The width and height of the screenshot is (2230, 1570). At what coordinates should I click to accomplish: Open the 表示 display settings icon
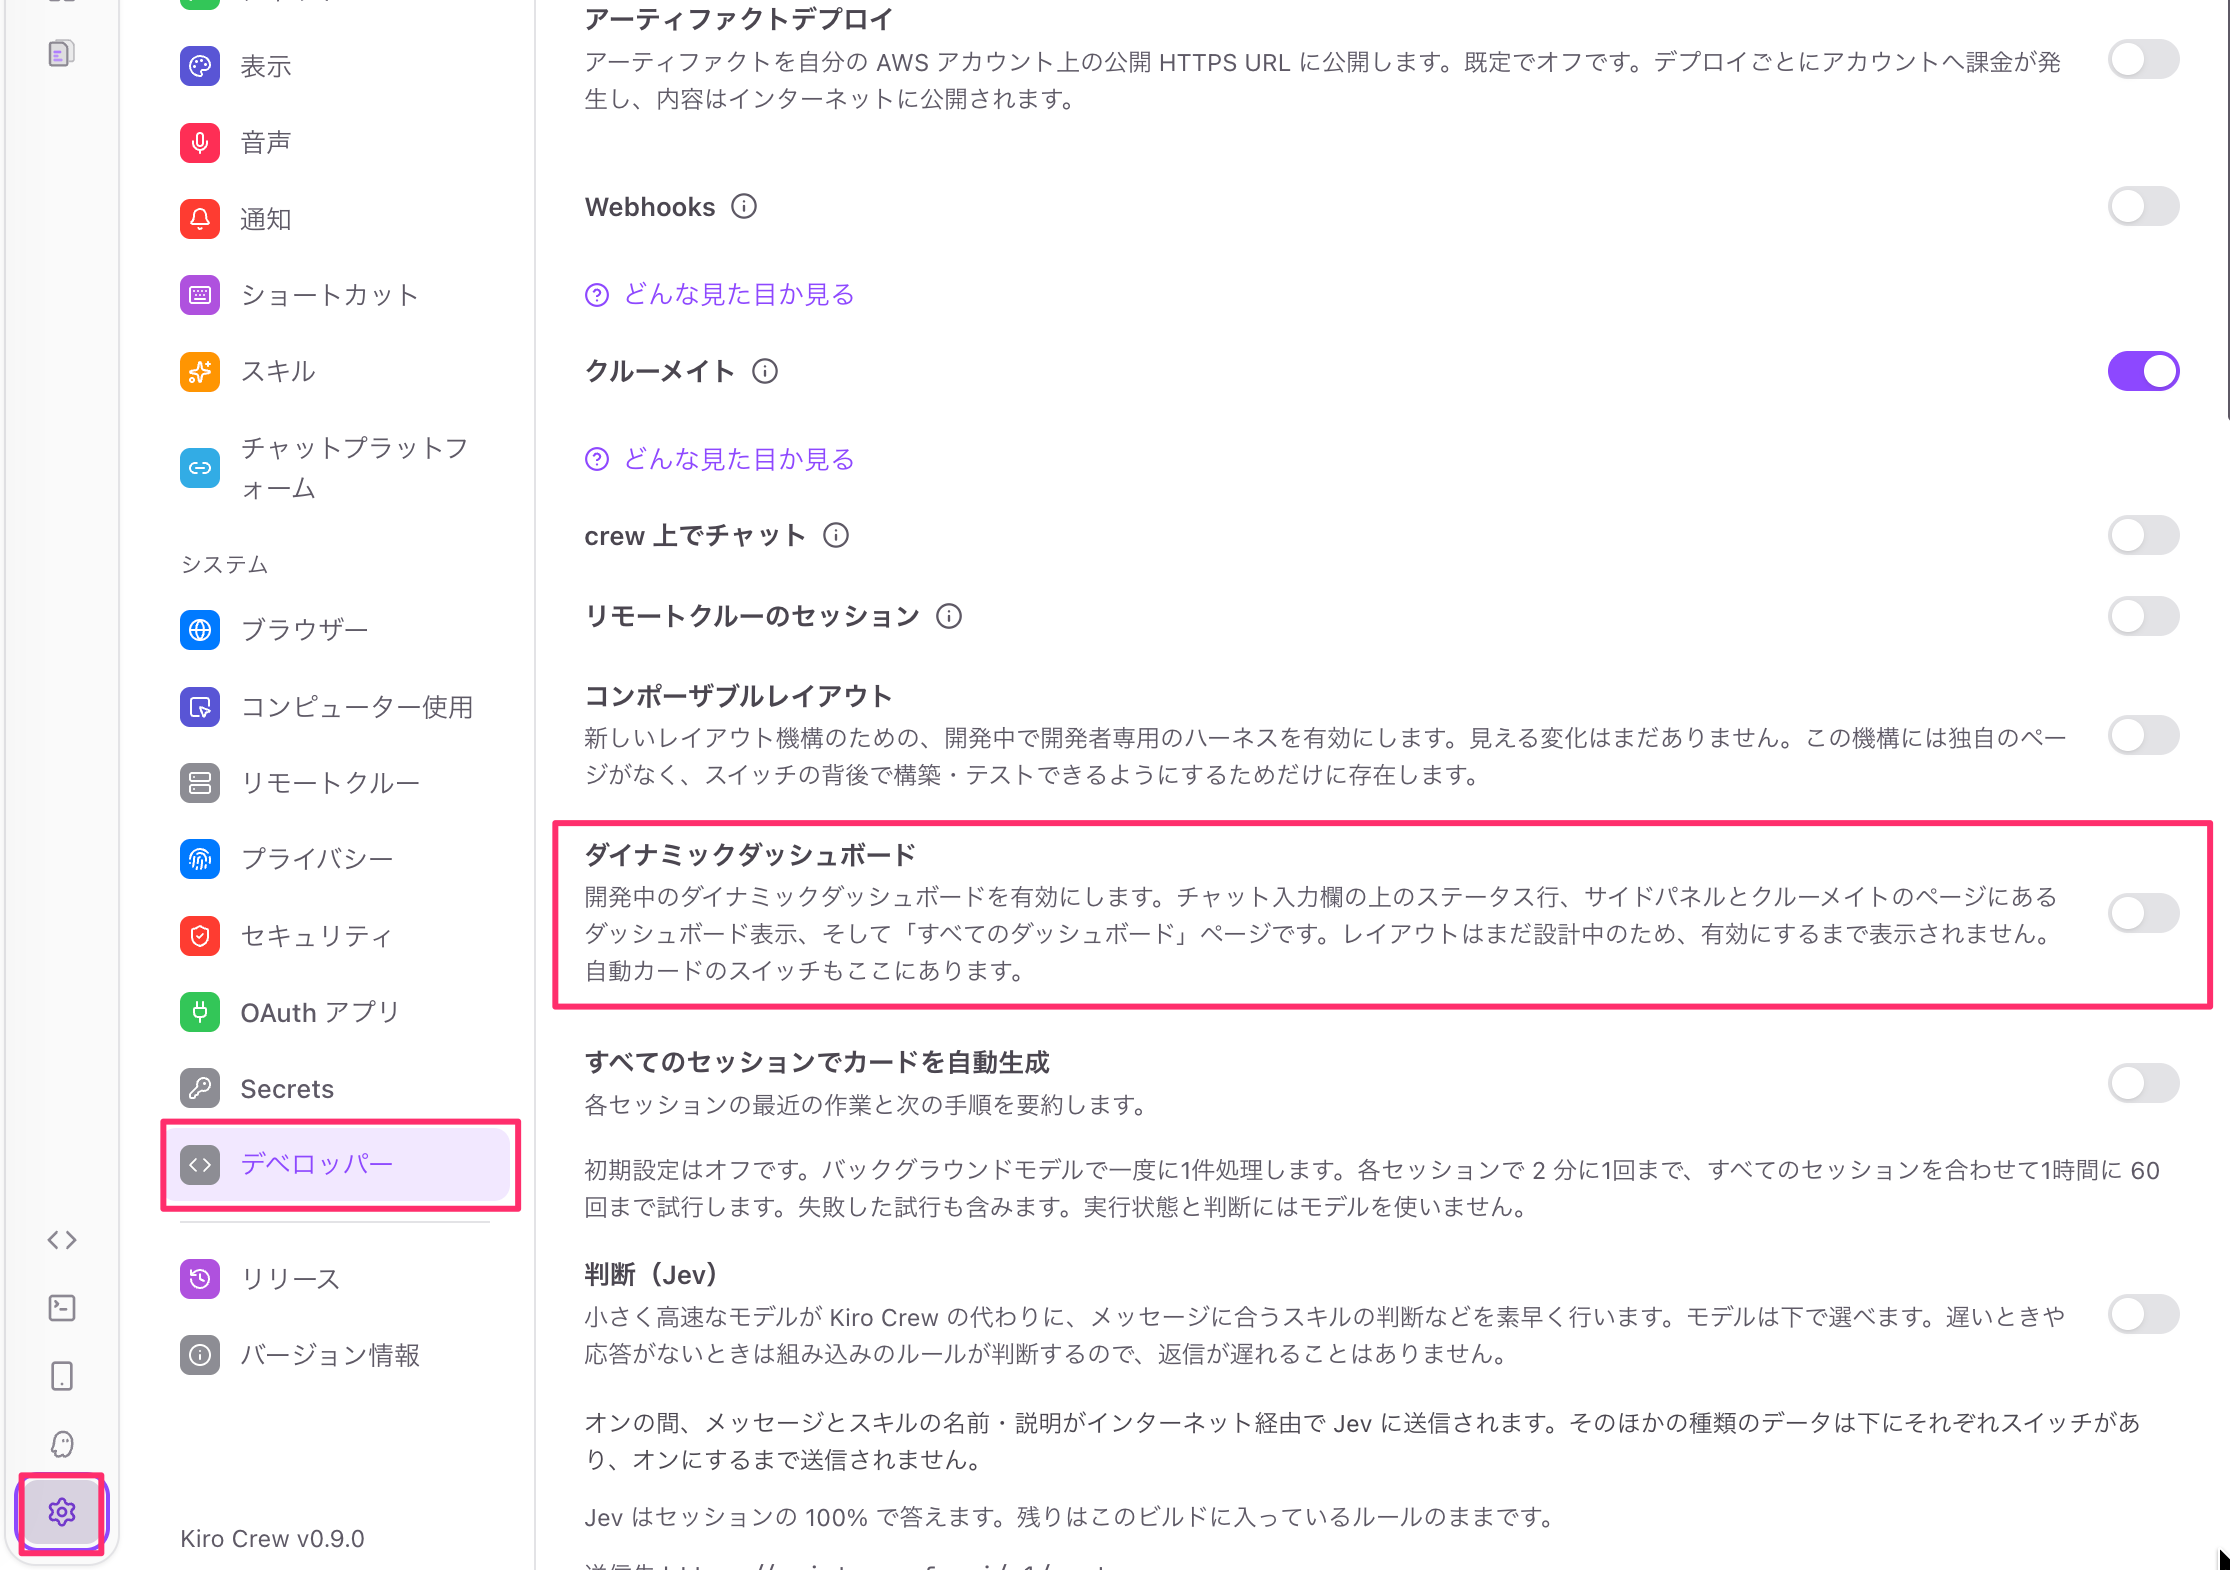pyautogui.click(x=200, y=66)
